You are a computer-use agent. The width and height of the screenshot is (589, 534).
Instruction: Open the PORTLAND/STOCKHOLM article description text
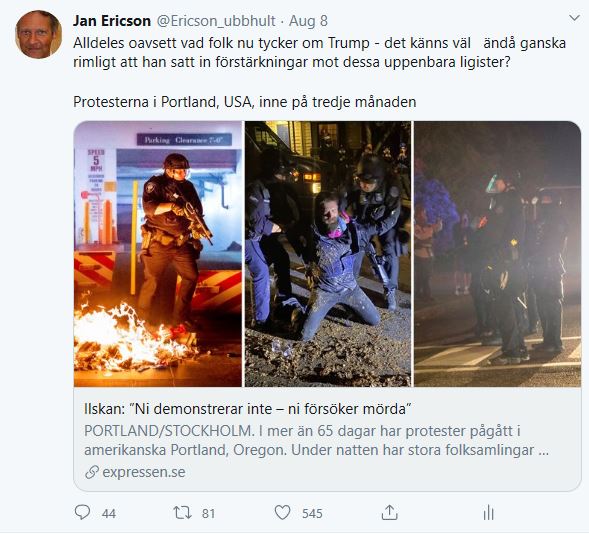click(x=316, y=440)
